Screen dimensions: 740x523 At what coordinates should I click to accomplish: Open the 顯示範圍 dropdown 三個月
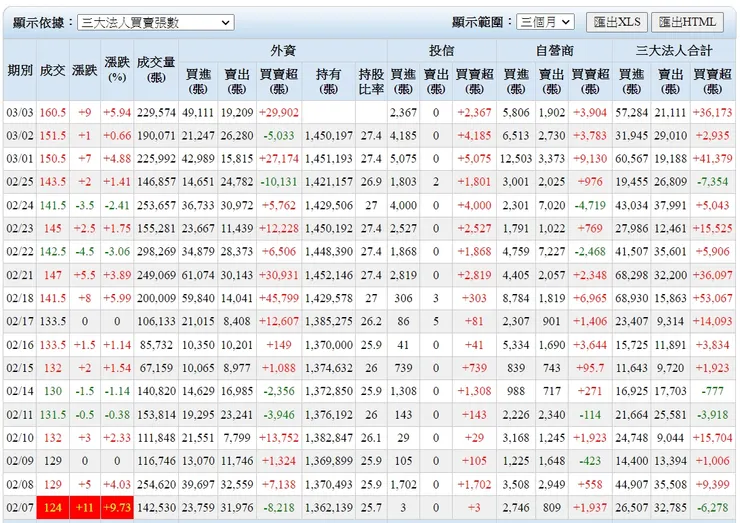pos(545,22)
